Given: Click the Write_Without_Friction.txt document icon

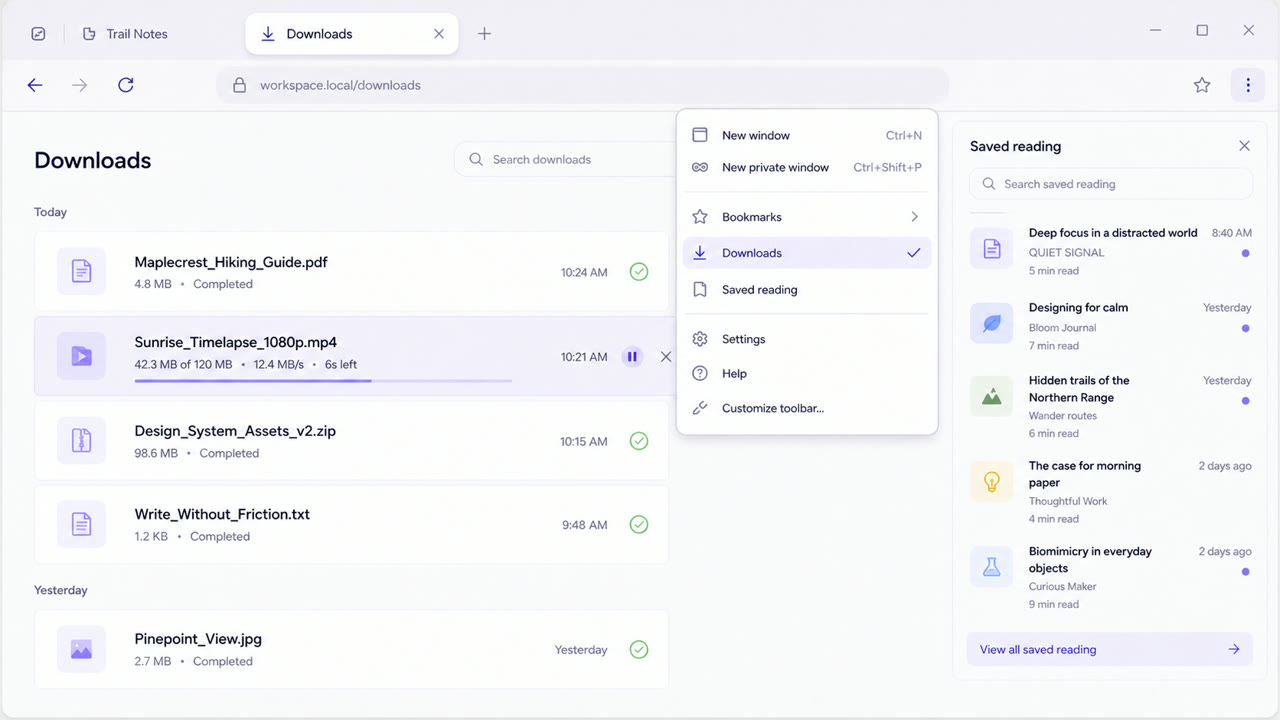Looking at the screenshot, I should [x=82, y=523].
